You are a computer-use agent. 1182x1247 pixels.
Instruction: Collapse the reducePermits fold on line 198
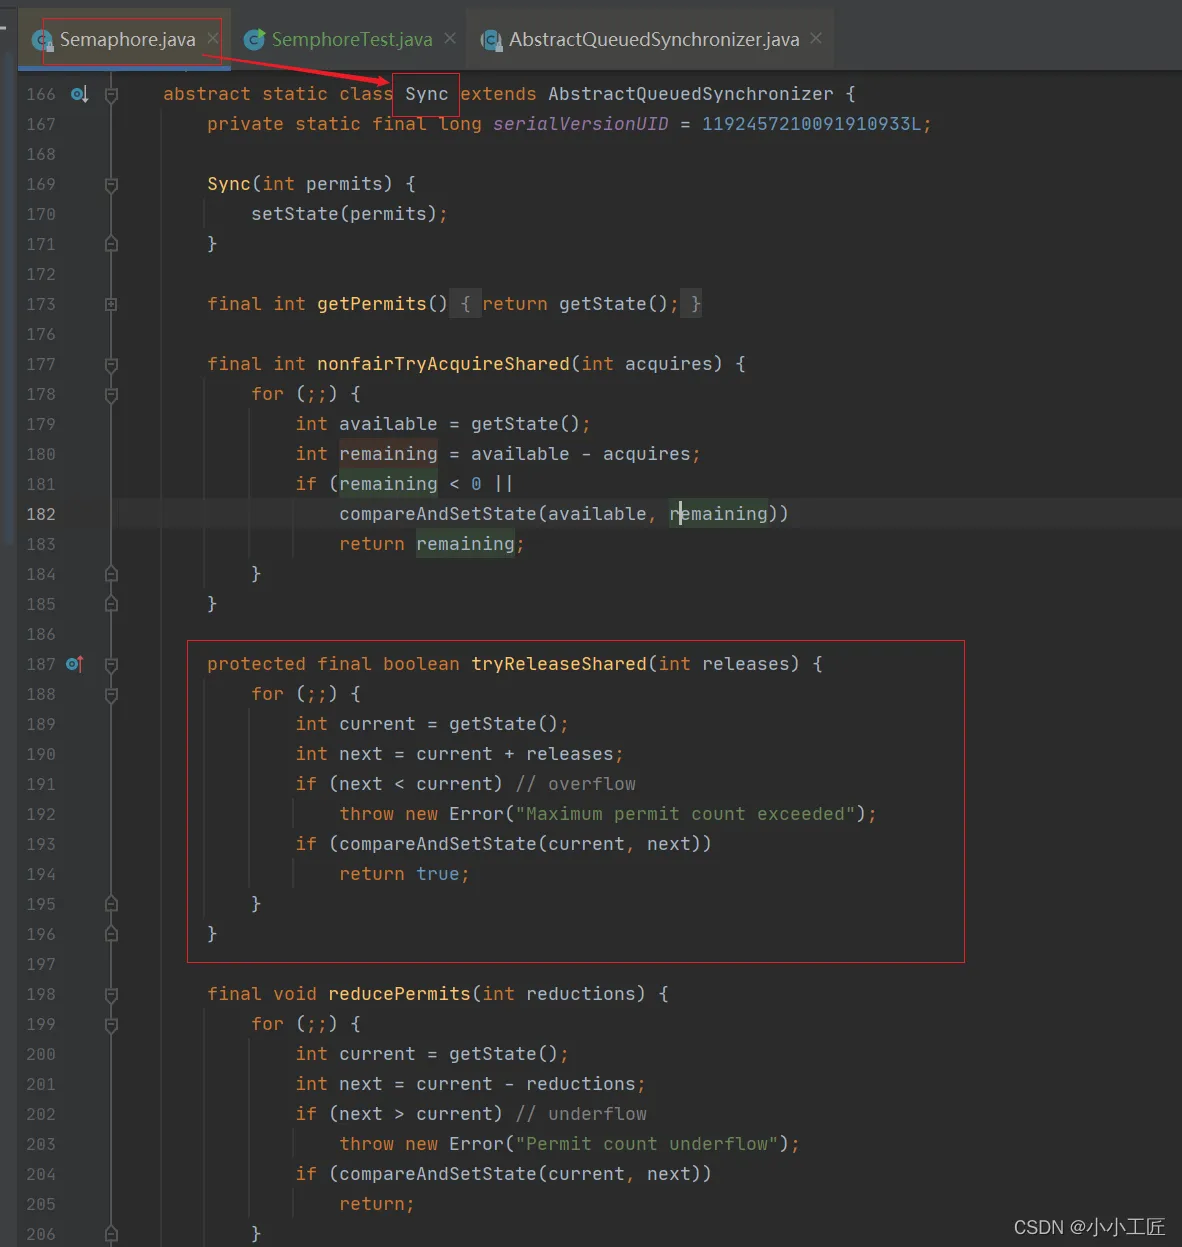point(111,994)
